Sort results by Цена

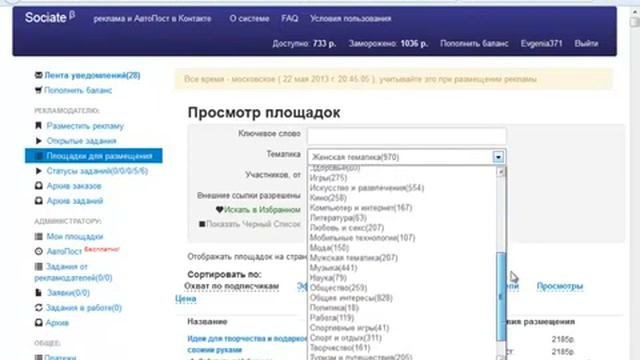[185, 298]
